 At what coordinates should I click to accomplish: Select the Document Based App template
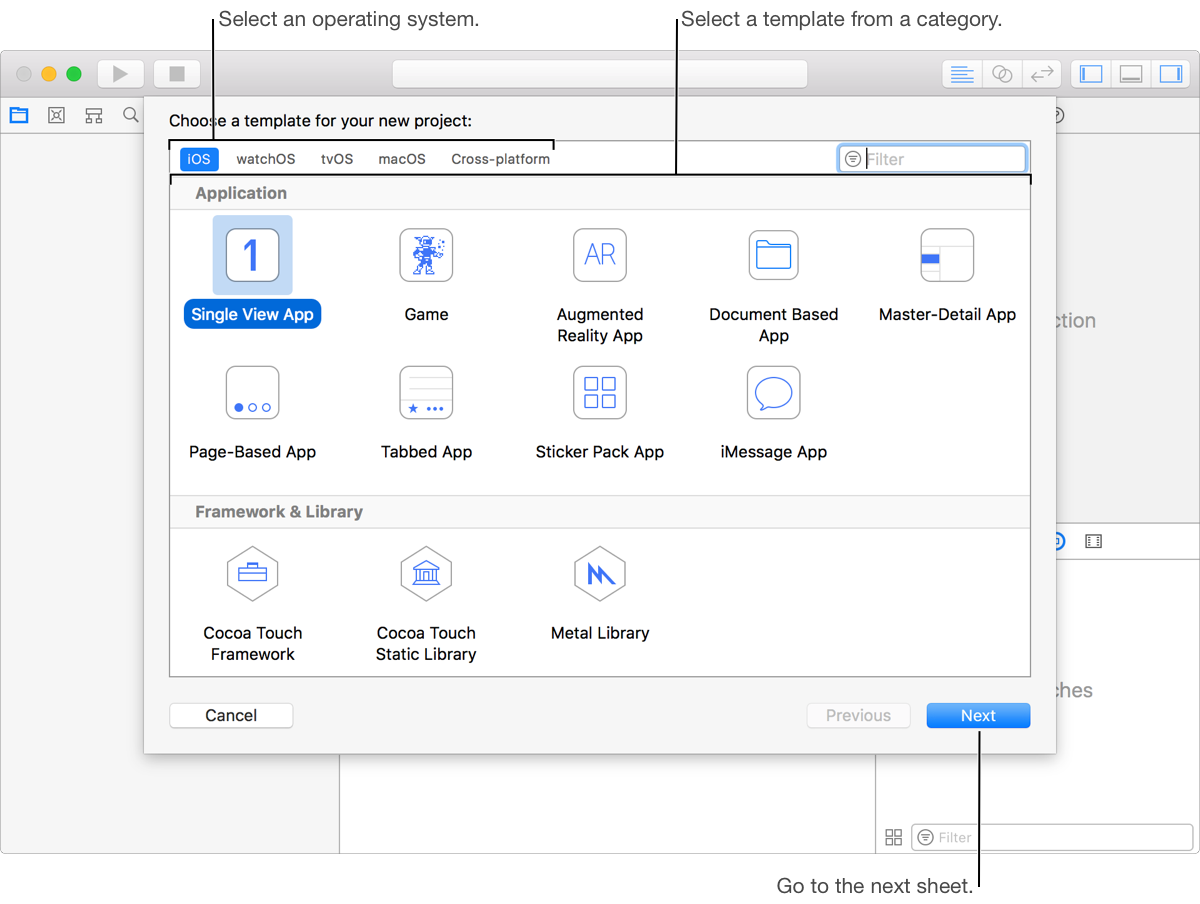773,255
